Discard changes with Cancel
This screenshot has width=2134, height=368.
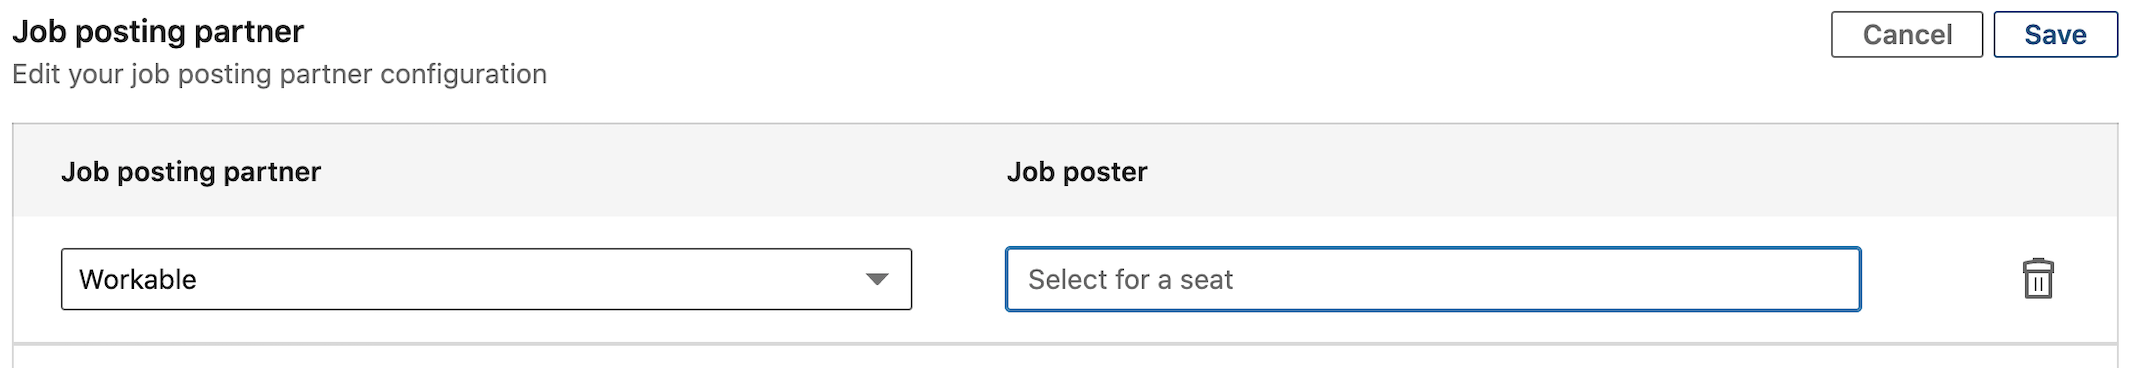(x=1906, y=35)
